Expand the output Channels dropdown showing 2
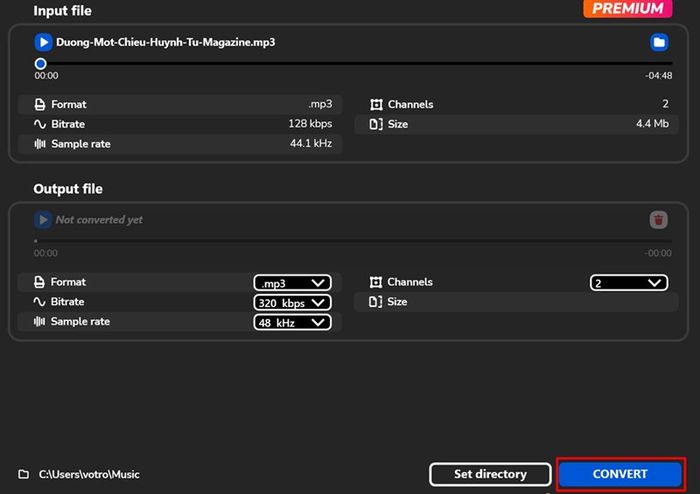This screenshot has width=700, height=494. click(x=629, y=283)
